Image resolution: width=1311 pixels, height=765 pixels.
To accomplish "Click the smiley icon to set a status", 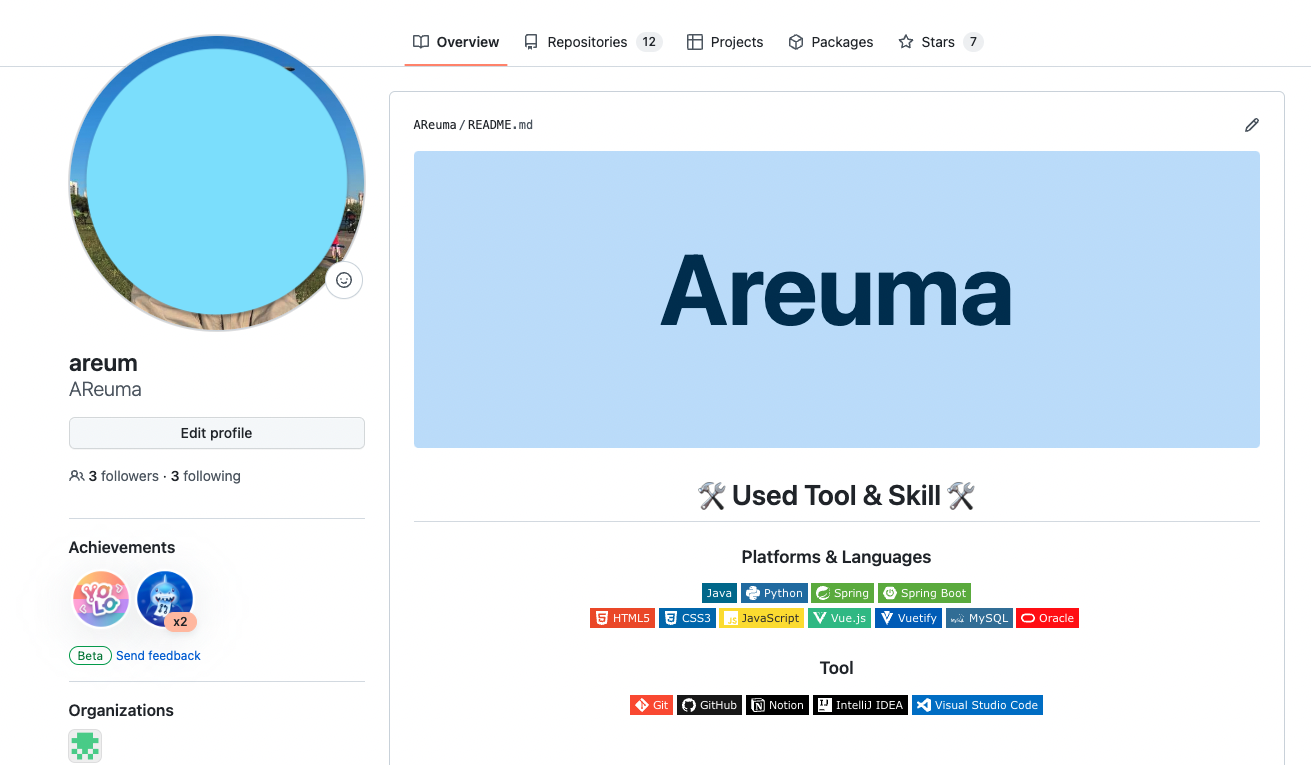I will (343, 280).
